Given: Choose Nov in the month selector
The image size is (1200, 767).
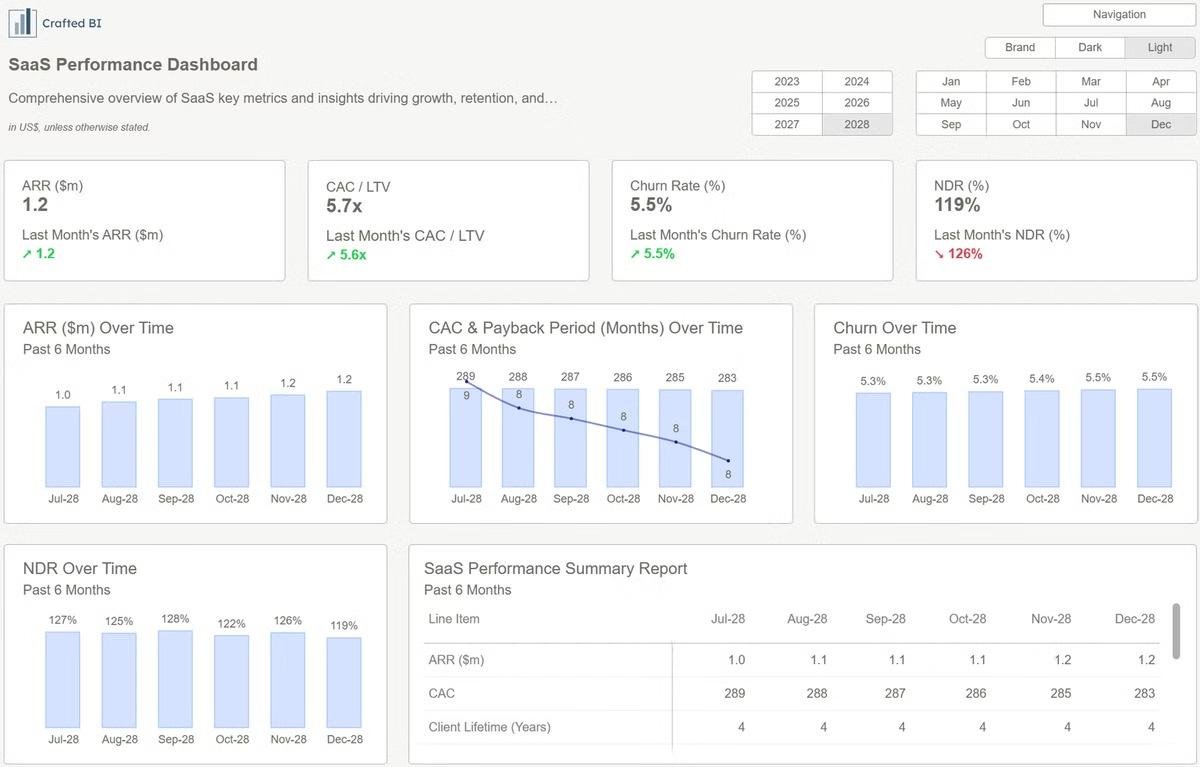Looking at the screenshot, I should click(1091, 125).
